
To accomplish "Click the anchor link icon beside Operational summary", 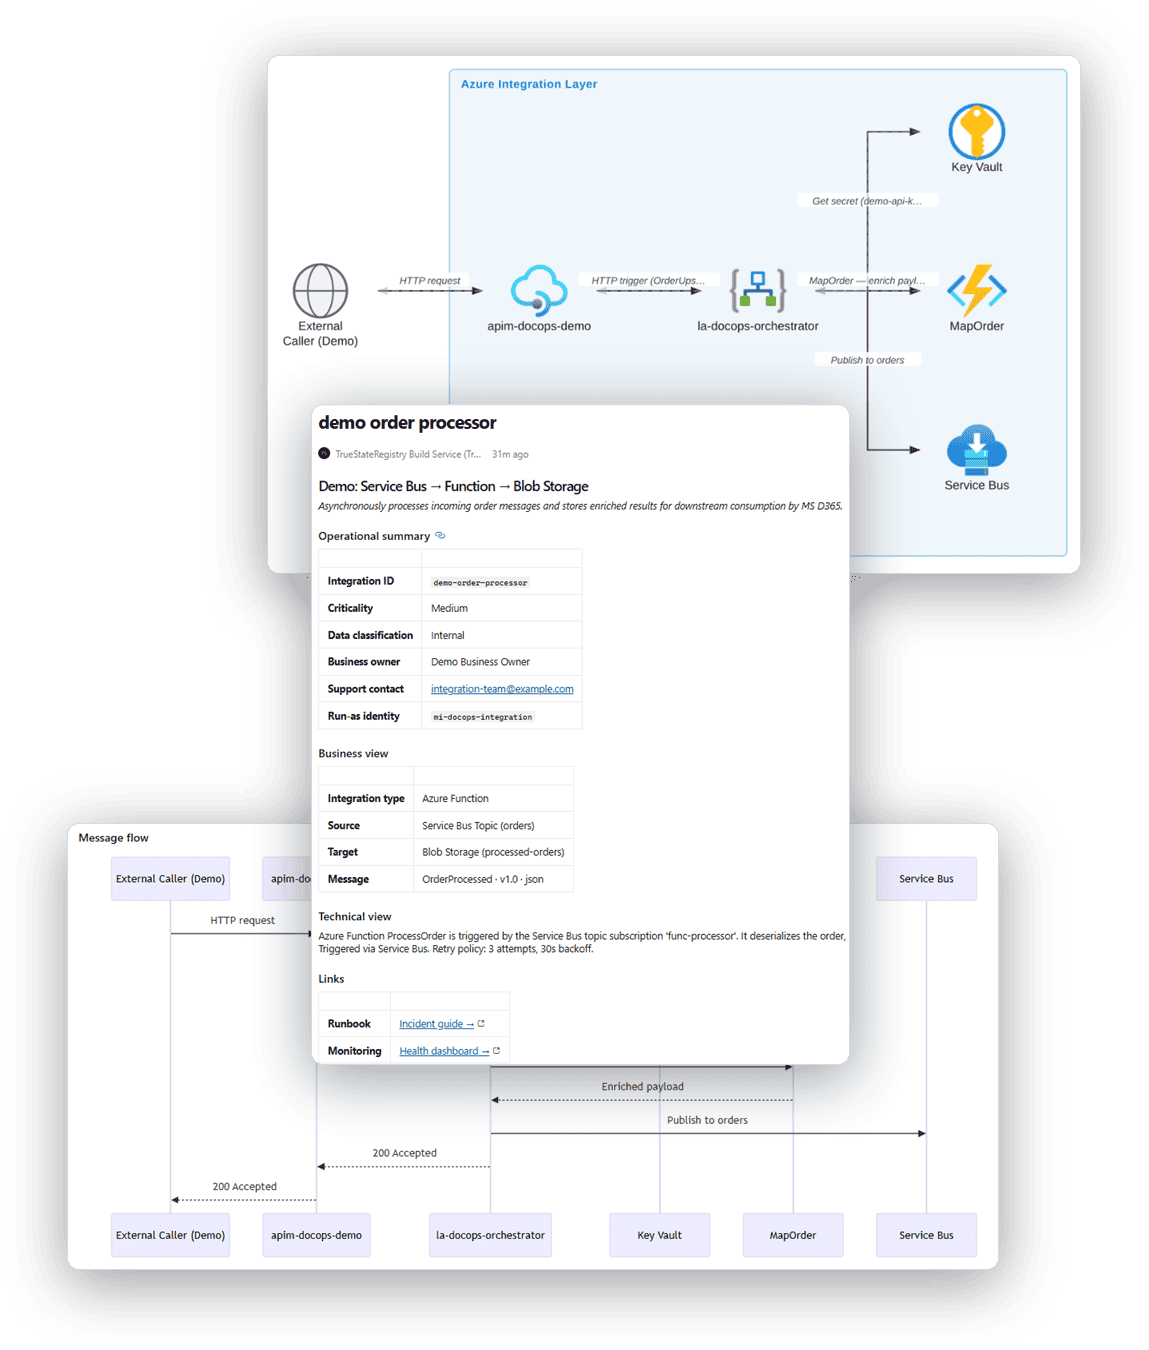I will pos(440,535).
